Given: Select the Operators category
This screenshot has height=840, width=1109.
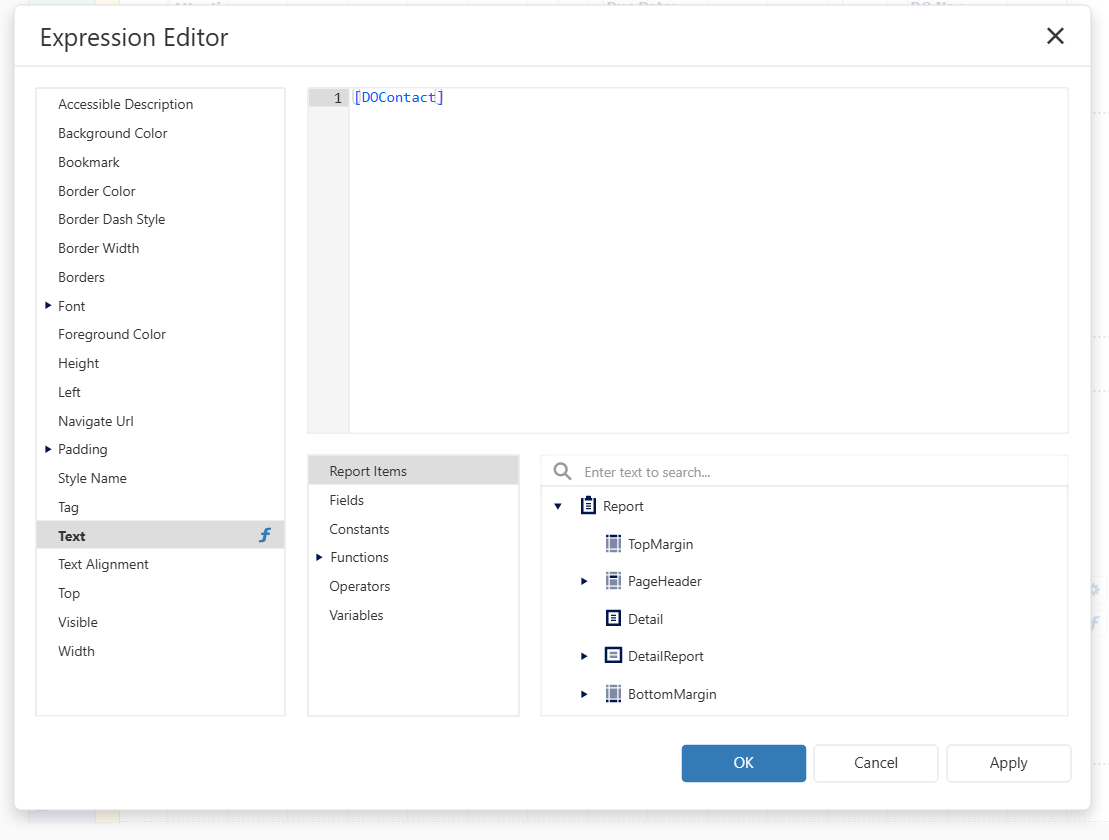Looking at the screenshot, I should [360, 586].
